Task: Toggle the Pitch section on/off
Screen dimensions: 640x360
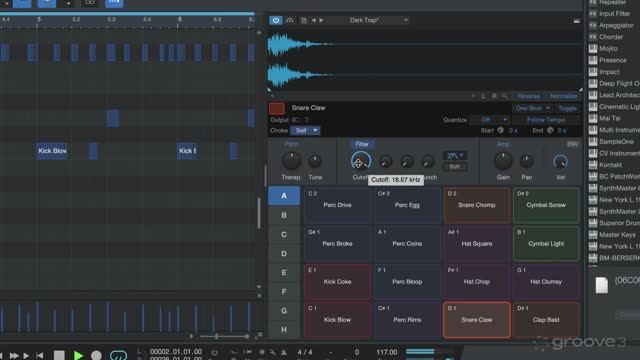Action: [x=291, y=144]
